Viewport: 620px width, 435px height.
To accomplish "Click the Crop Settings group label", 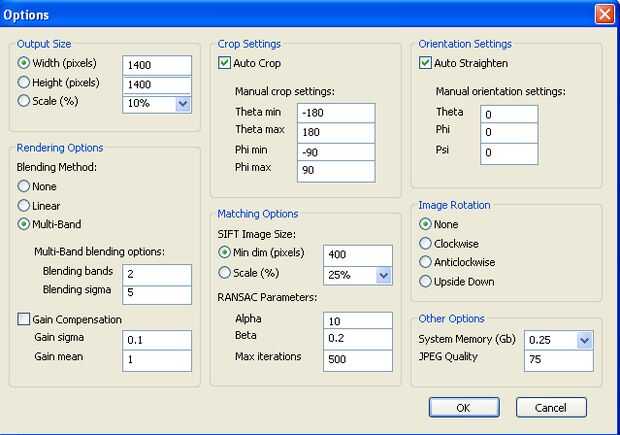I will click(249, 44).
